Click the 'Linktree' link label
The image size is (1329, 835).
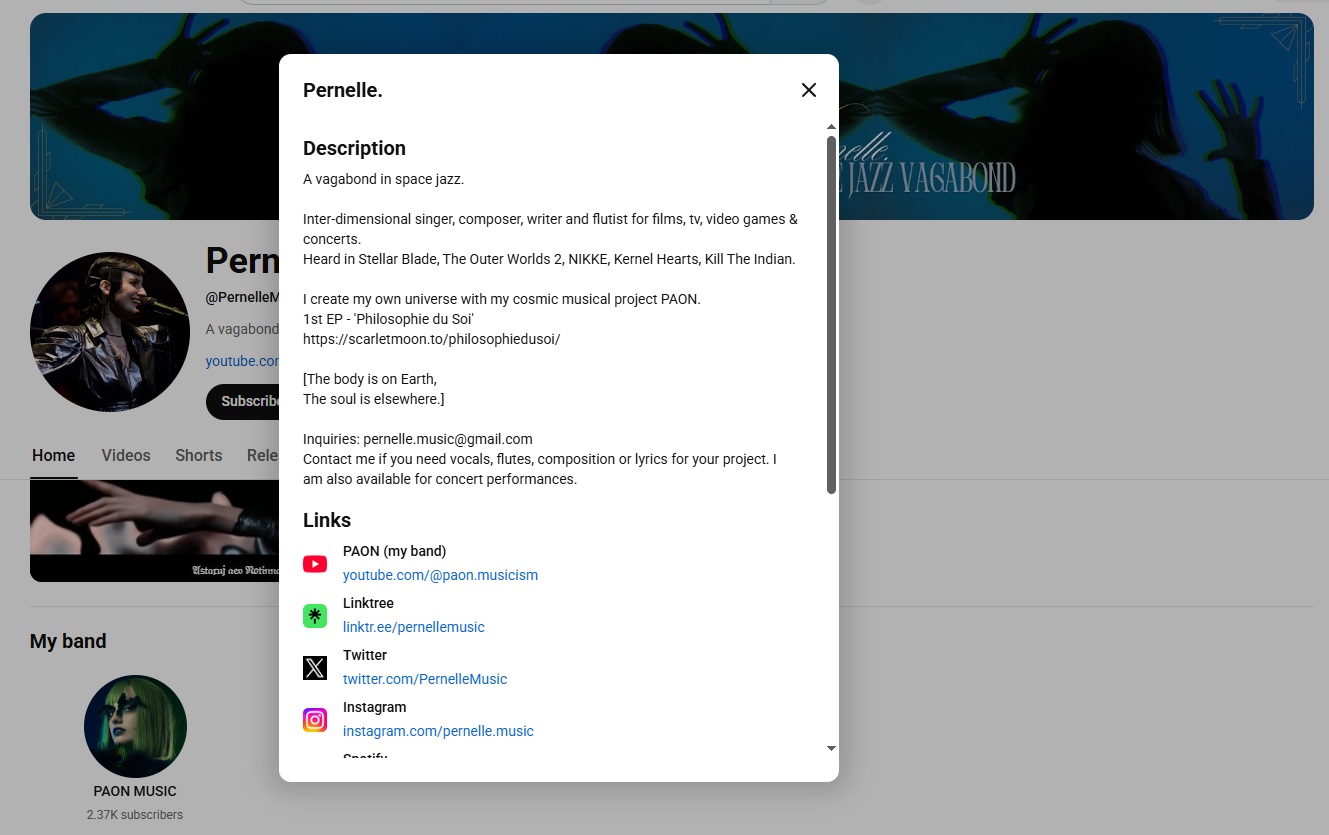(x=368, y=603)
